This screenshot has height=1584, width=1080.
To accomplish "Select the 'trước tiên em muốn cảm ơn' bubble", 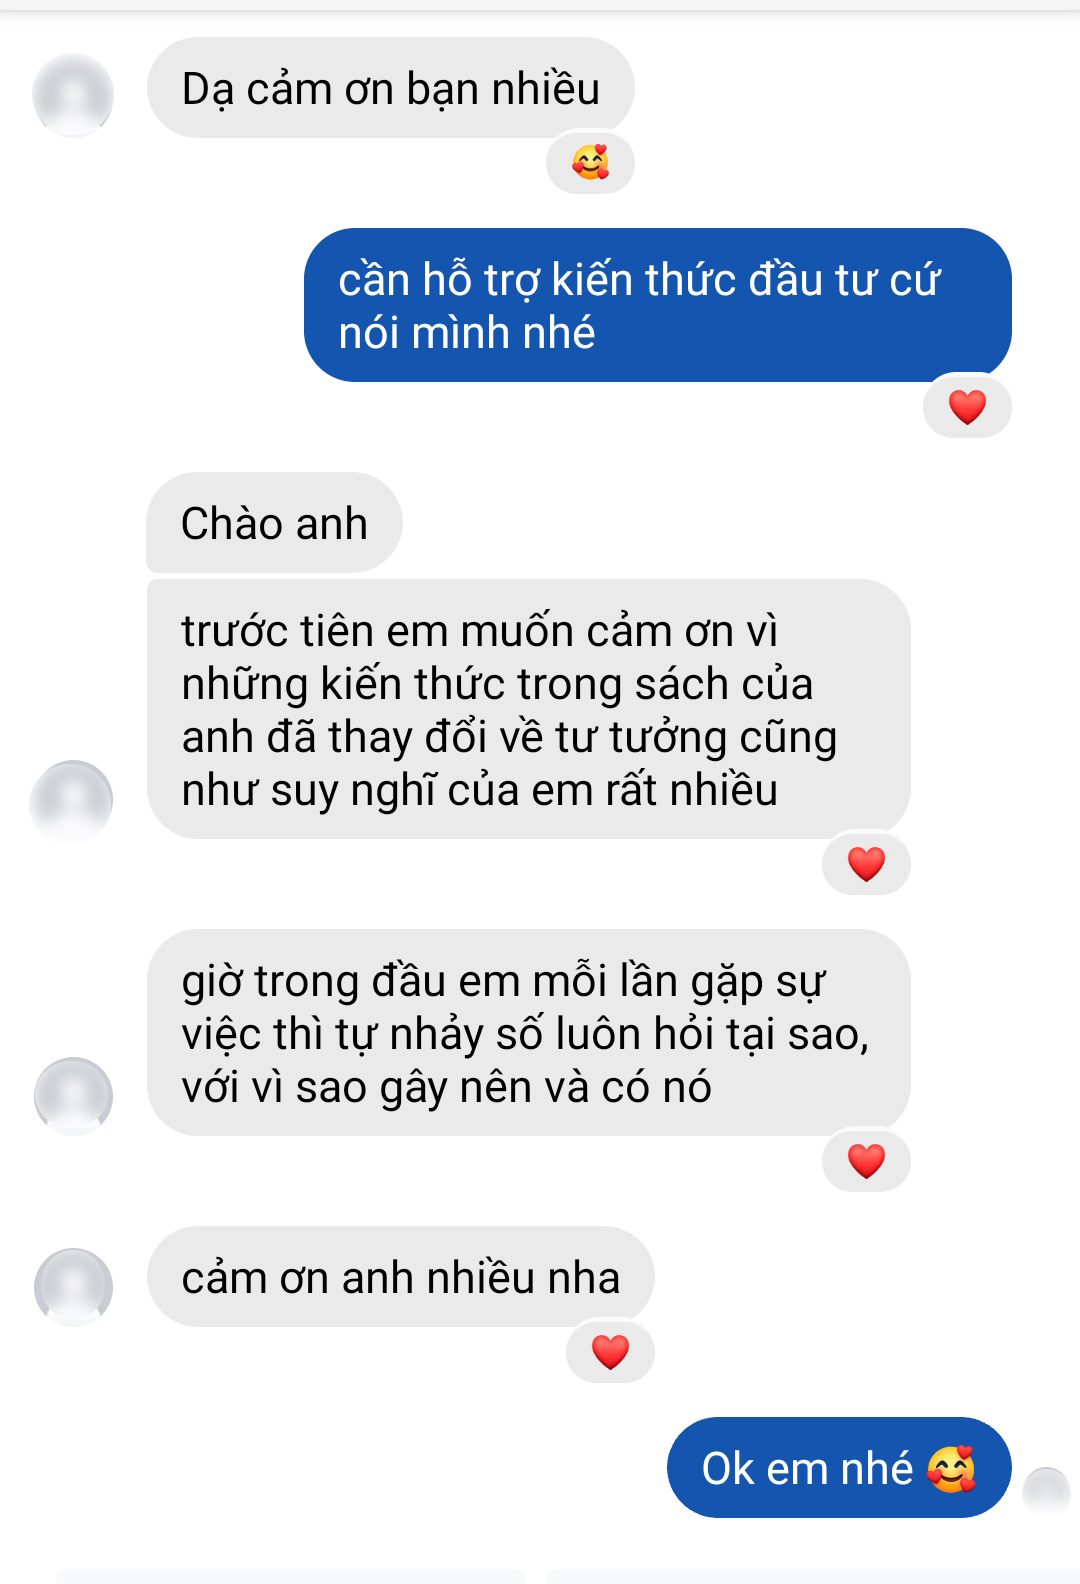I will click(528, 709).
